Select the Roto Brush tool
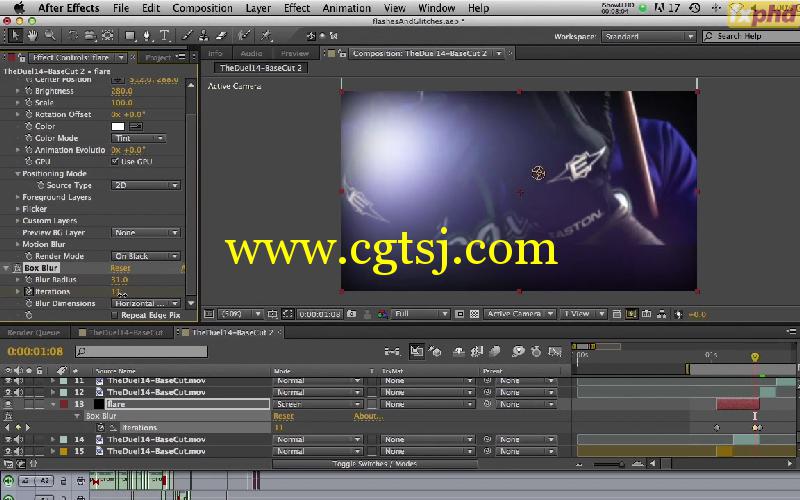 (244, 35)
